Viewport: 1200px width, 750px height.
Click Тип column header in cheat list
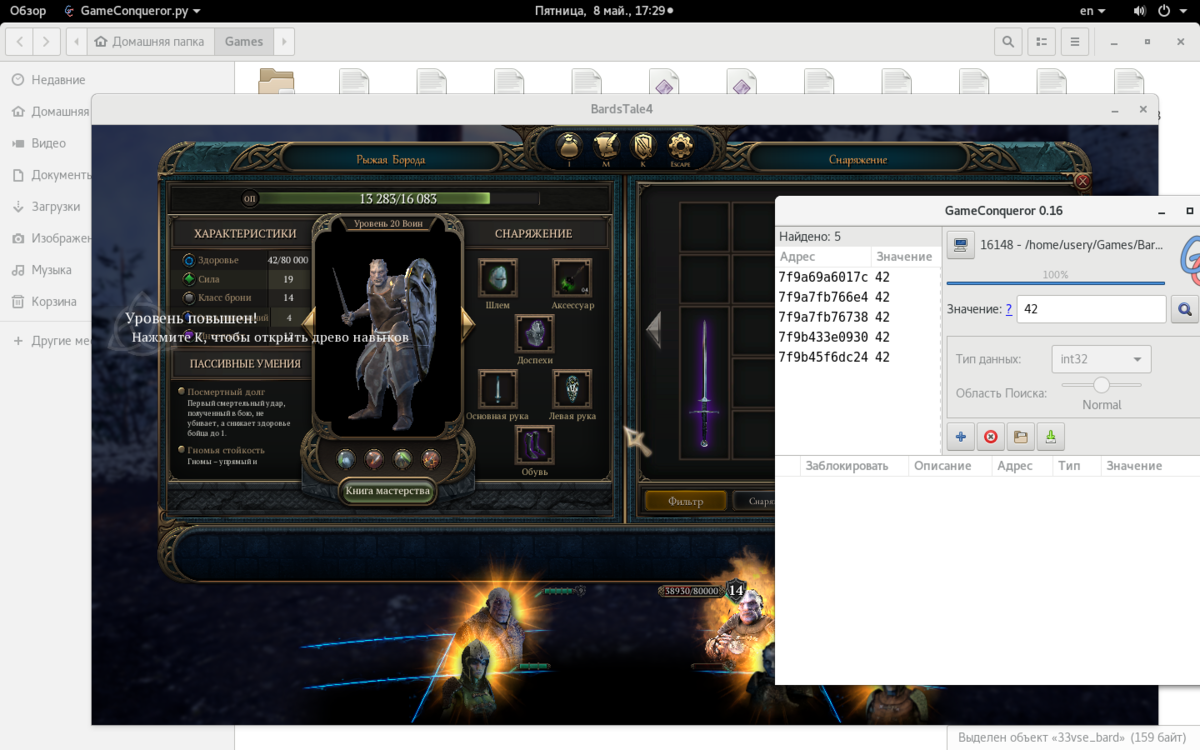coord(1076,465)
